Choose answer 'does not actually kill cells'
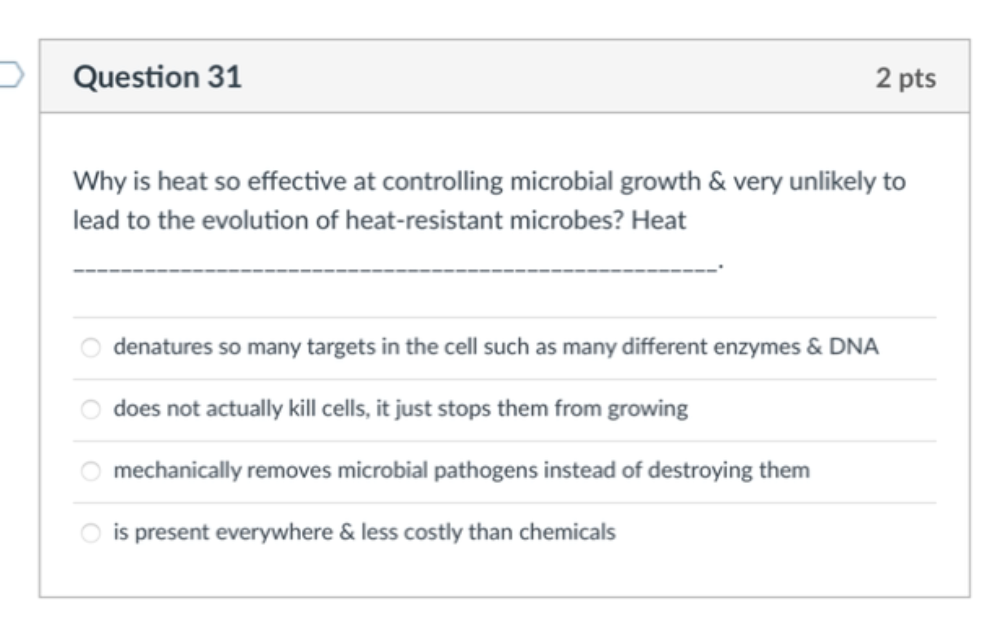 91,408
